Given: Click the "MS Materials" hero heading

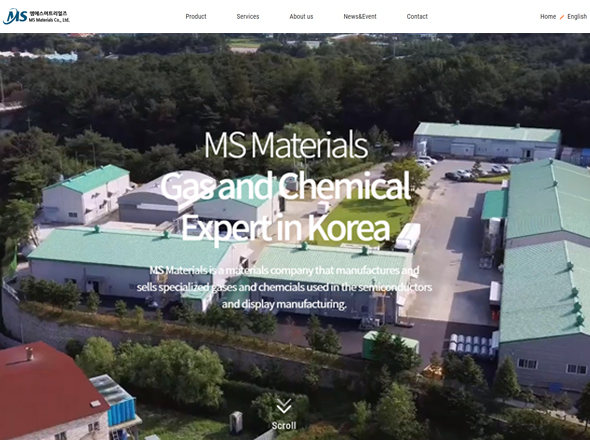Looking at the screenshot, I should click(286, 145).
